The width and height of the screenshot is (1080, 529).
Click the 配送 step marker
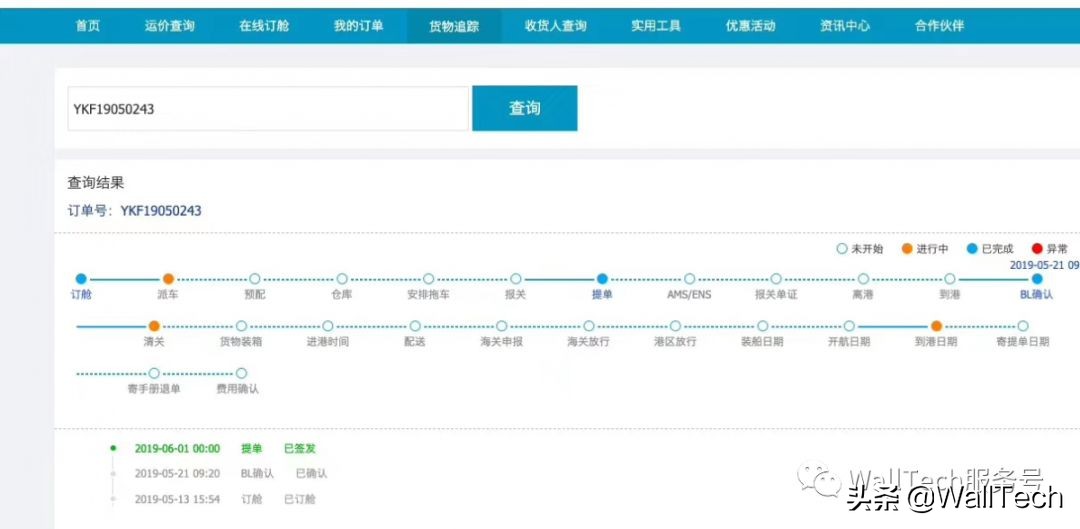pos(415,326)
